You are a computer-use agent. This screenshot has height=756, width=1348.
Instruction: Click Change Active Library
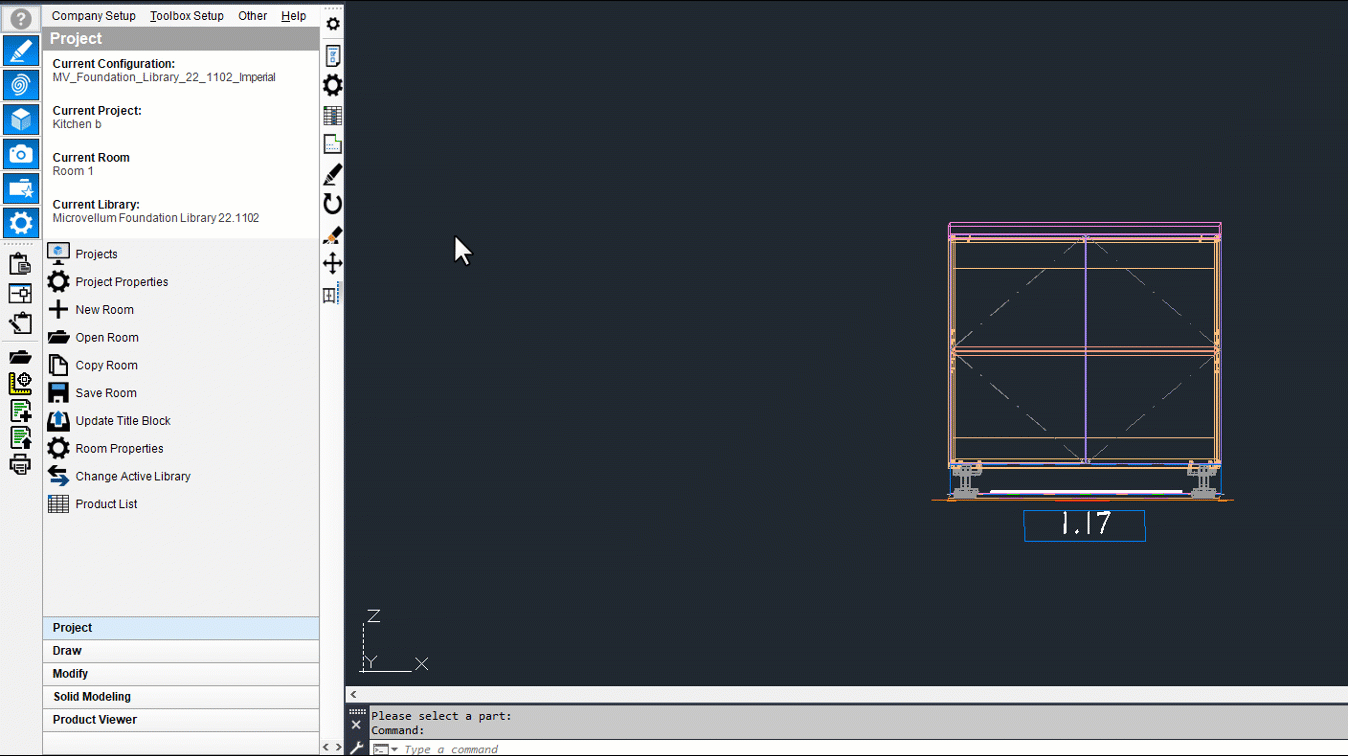point(133,477)
